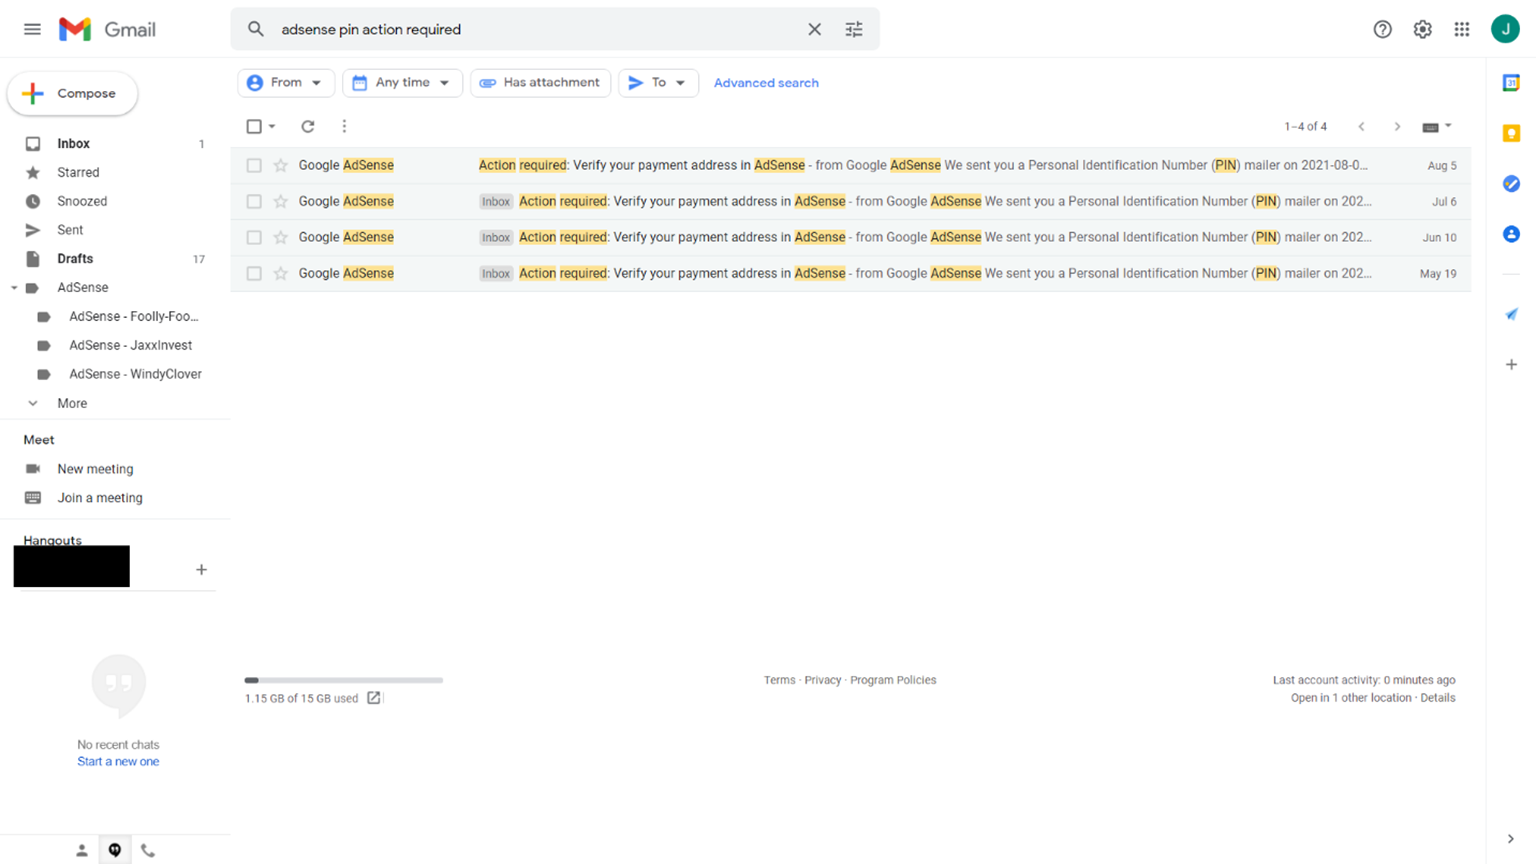Star the Aug 5 AdSense email
Viewport: 1536px width, 864px height.
pyautogui.click(x=281, y=165)
